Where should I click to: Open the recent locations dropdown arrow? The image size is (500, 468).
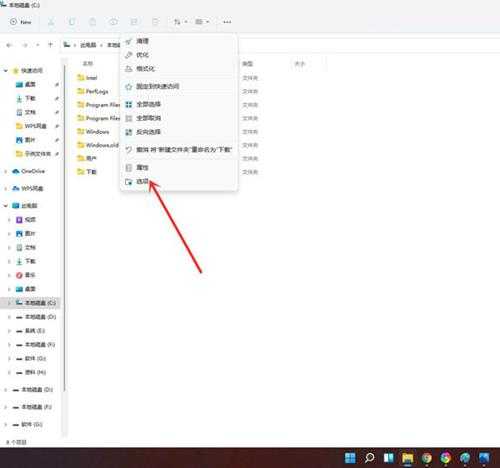coord(38,45)
